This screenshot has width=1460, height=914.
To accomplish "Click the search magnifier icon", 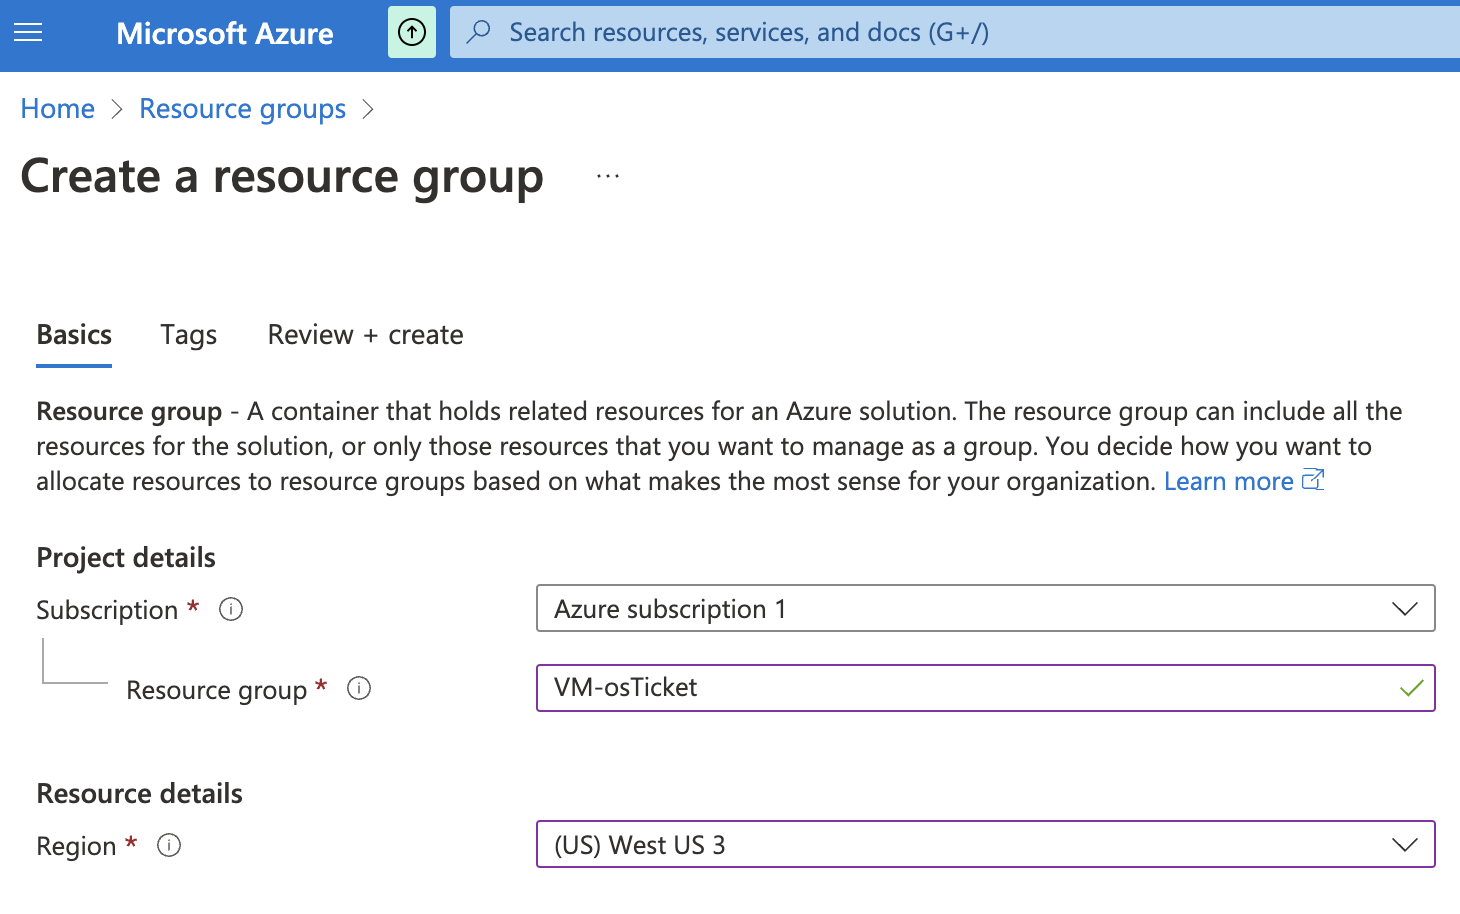I will coord(479,32).
